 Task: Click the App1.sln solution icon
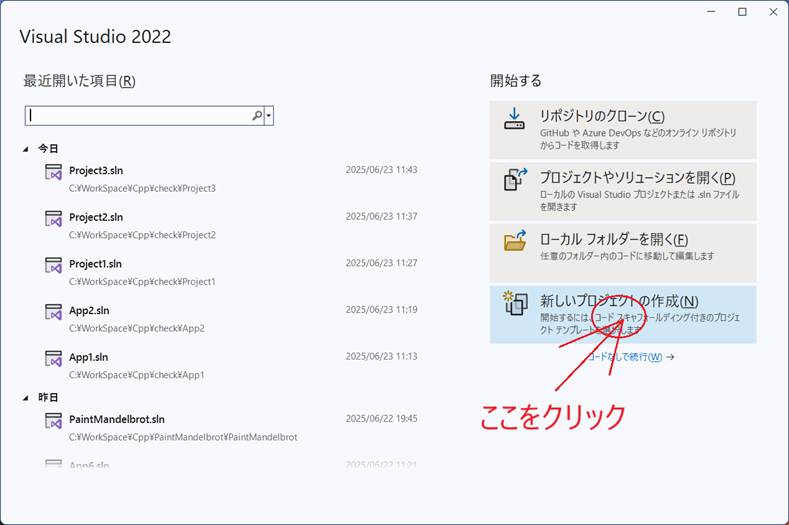53,358
